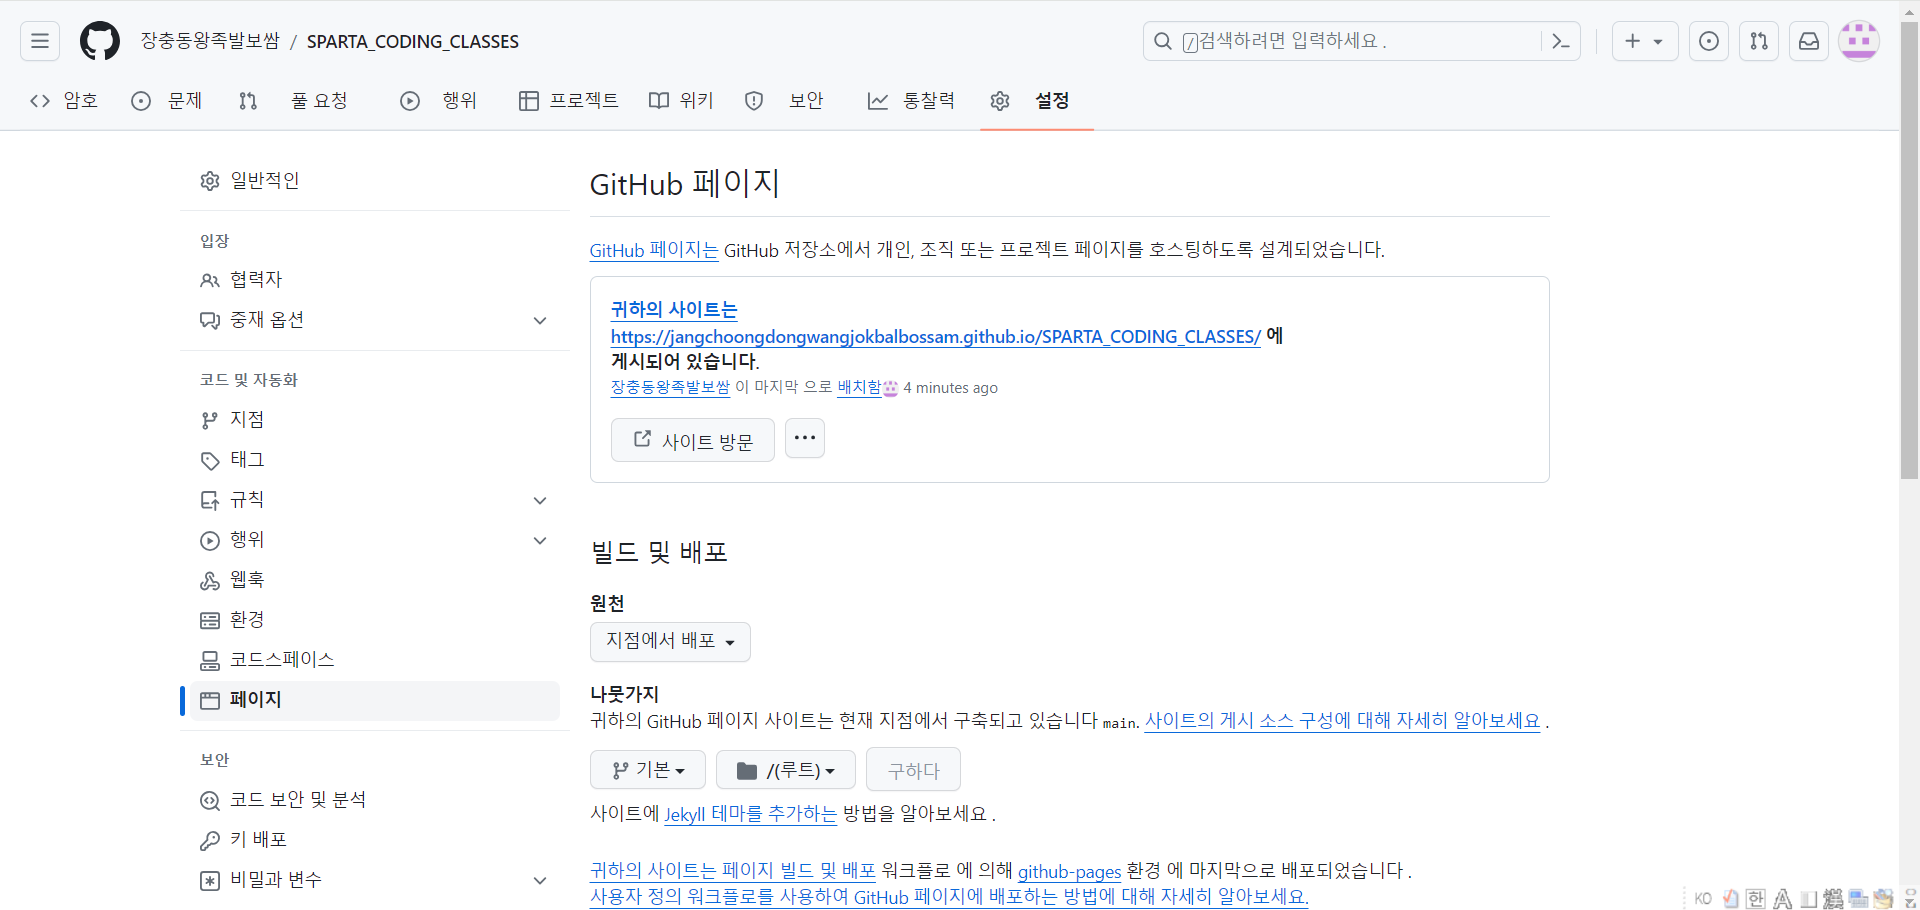Switch to the 암호 code tab

(66, 101)
